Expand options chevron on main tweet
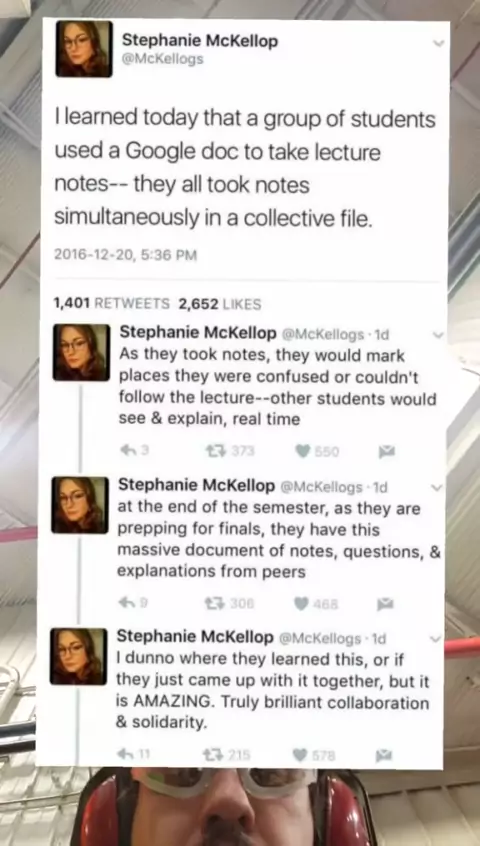Image resolution: width=480 pixels, height=846 pixels. (439, 43)
